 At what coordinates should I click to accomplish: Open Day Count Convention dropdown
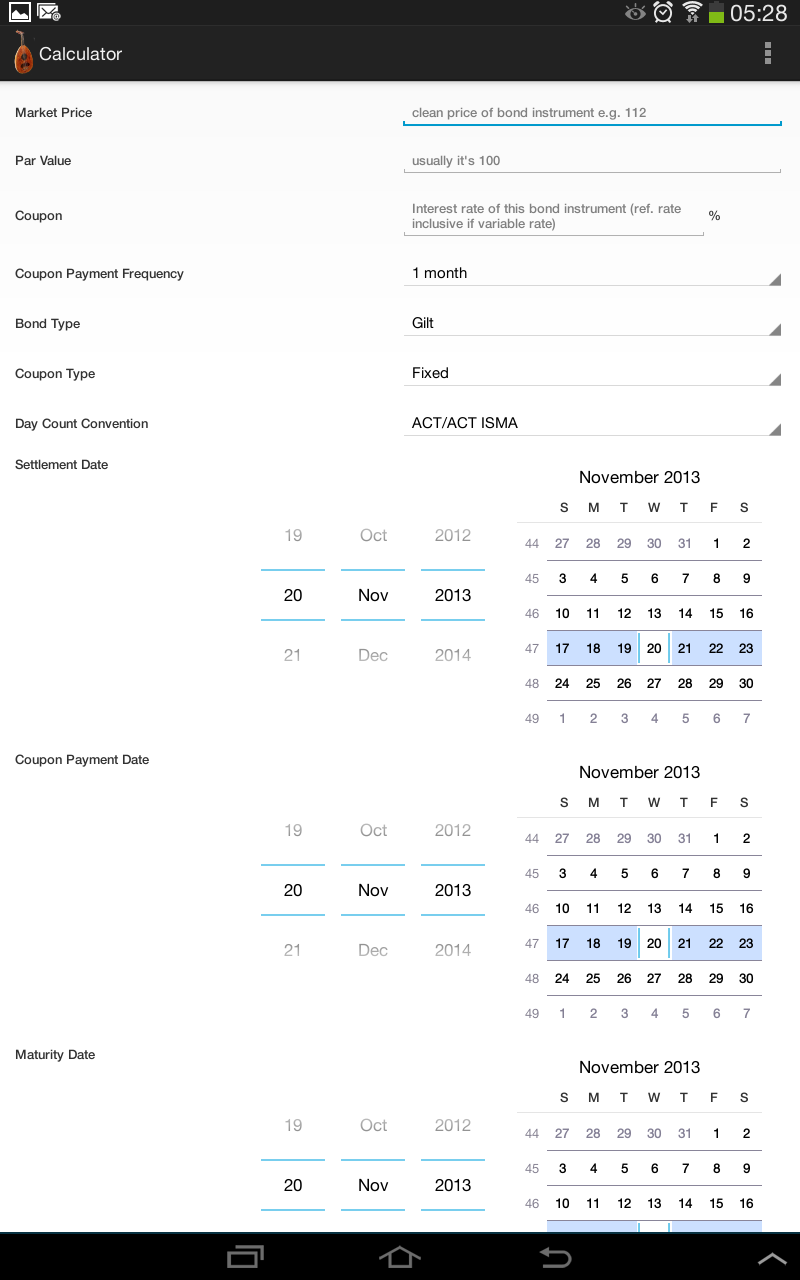click(x=592, y=423)
